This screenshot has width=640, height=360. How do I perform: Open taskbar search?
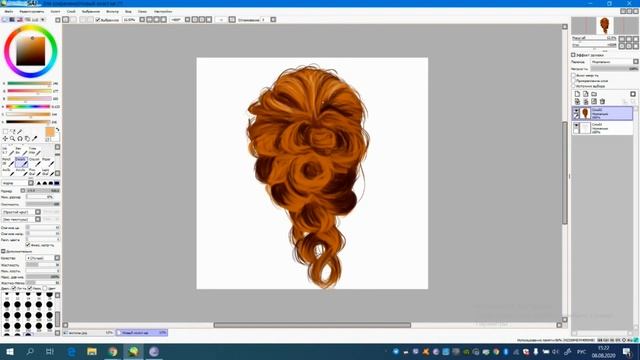click(30, 351)
